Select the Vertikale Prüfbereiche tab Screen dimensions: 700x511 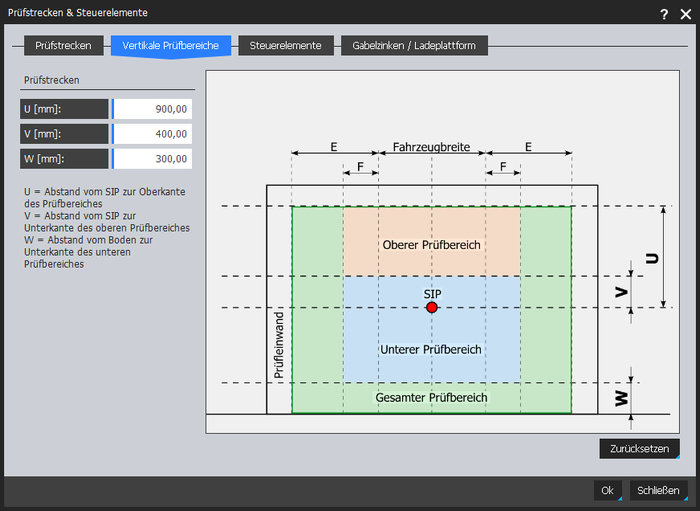point(171,46)
